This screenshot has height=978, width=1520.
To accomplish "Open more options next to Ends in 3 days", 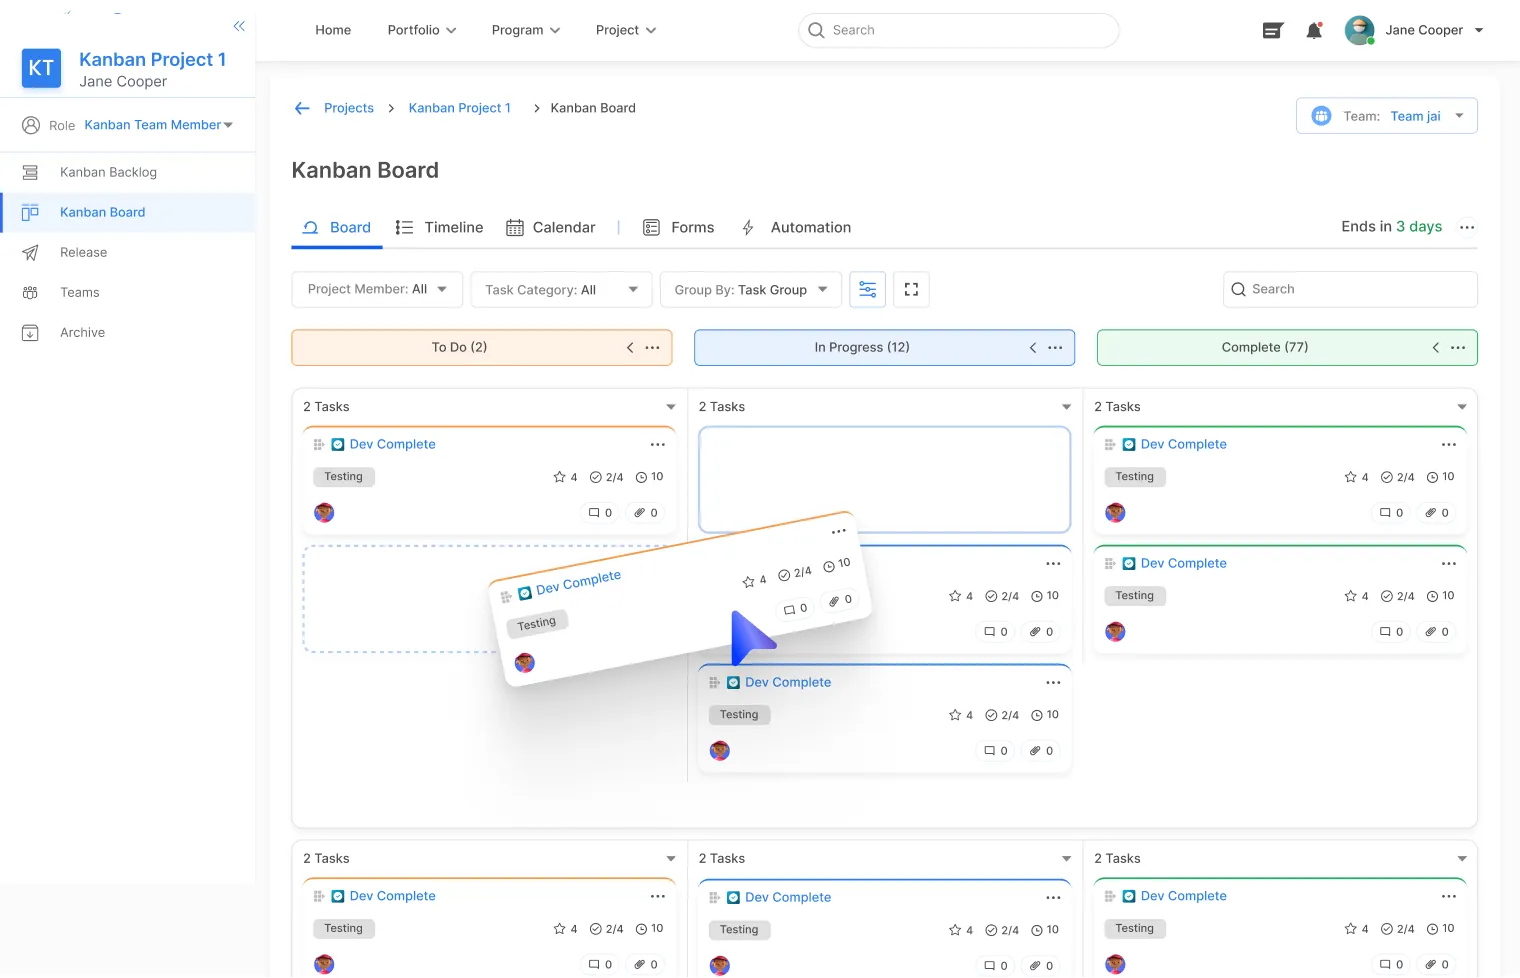I will coord(1466,228).
